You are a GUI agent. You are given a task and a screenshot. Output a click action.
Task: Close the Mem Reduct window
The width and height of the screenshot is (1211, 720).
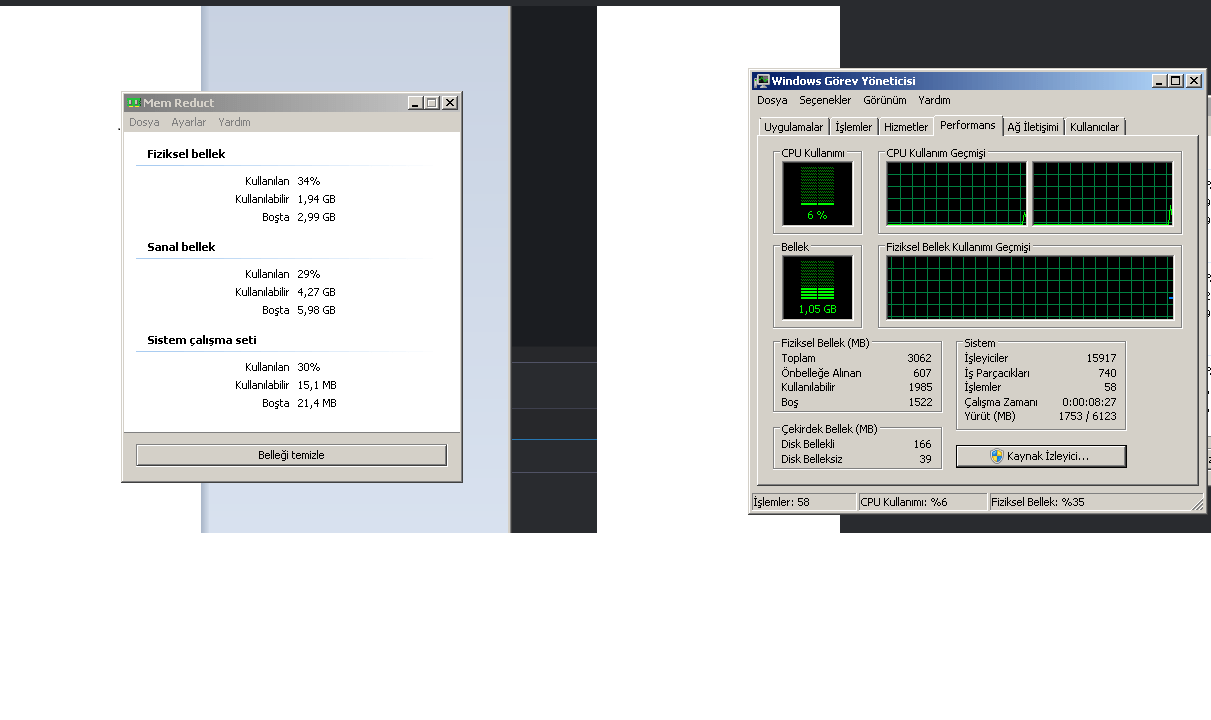click(x=450, y=103)
